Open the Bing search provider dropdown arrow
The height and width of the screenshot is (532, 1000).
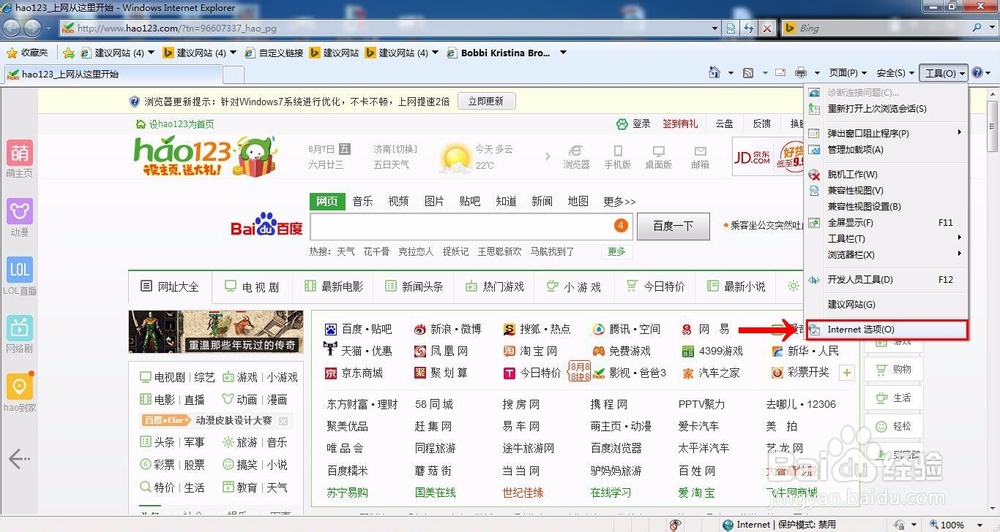[990, 28]
